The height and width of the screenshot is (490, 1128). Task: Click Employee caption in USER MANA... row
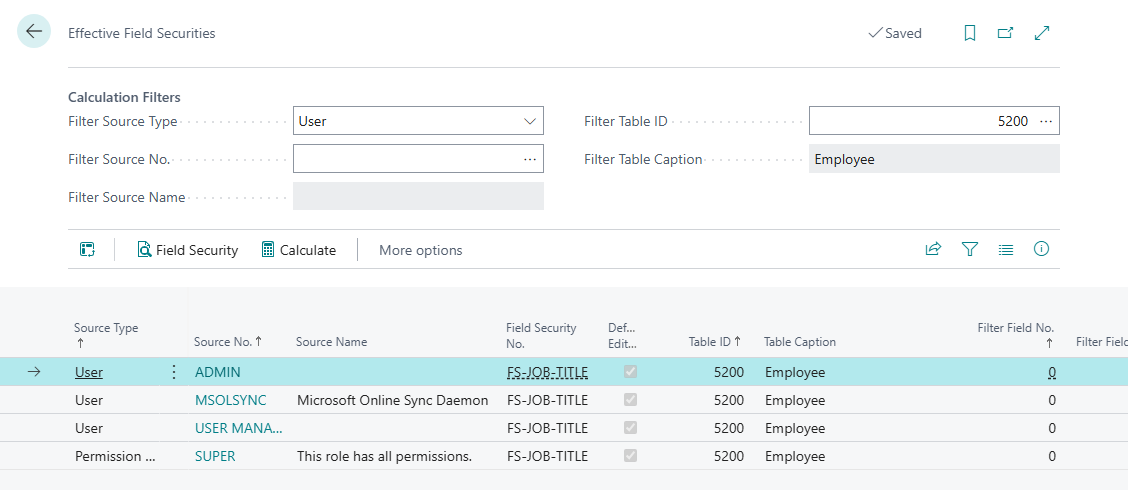point(795,428)
